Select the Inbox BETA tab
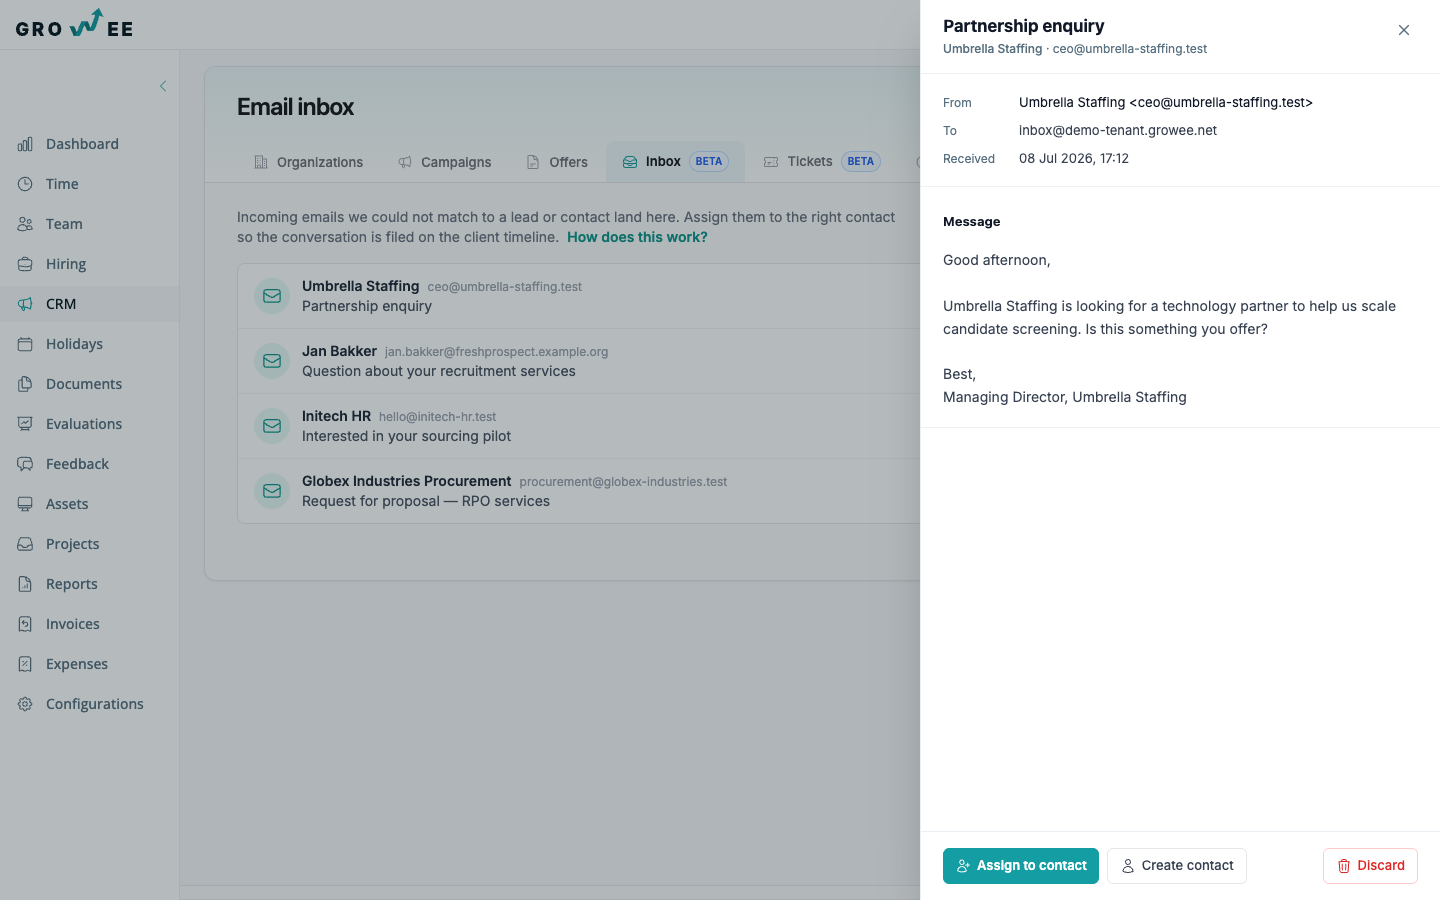This screenshot has height=900, width=1440. coord(675,162)
